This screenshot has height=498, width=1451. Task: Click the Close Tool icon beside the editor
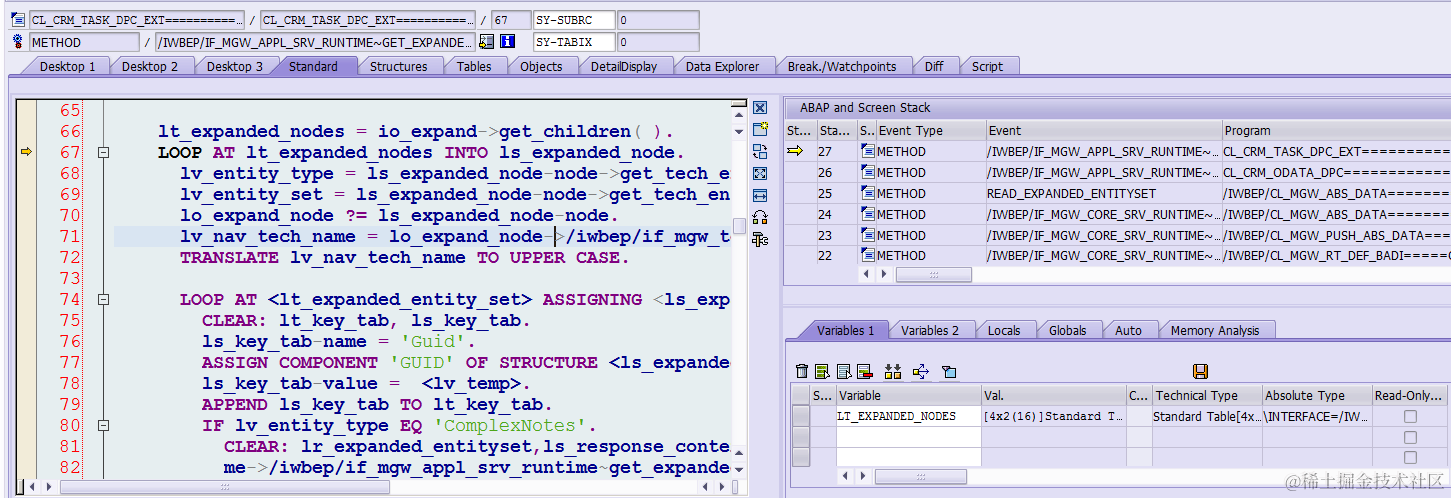pos(760,108)
